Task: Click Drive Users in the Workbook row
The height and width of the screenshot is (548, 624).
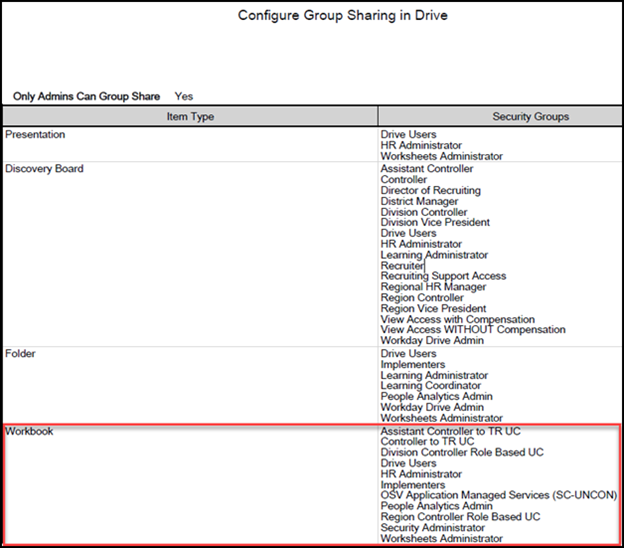Action: coord(408,463)
